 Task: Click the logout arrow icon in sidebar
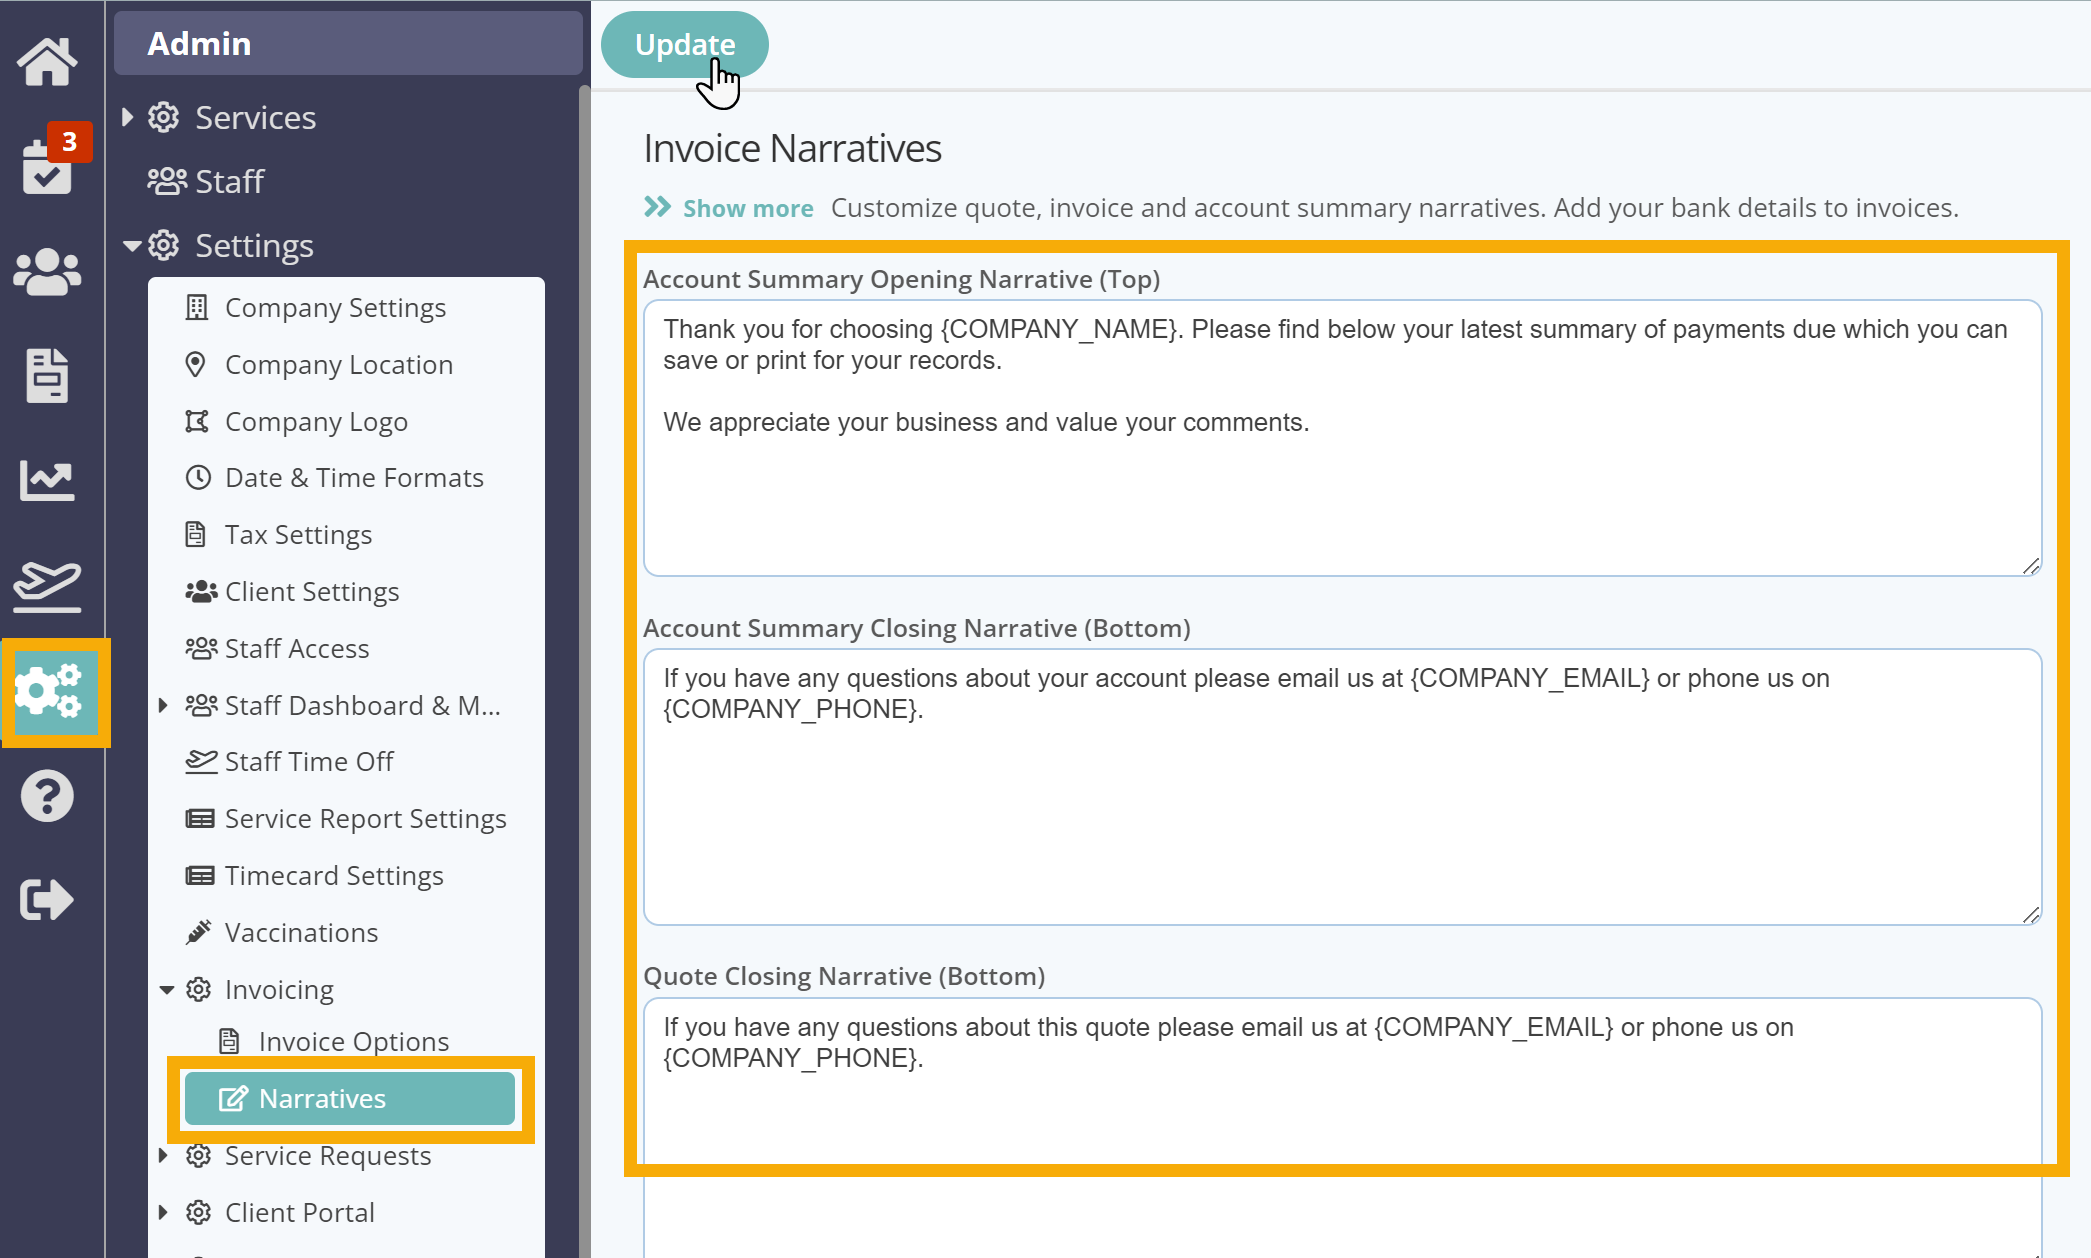pos(47,899)
